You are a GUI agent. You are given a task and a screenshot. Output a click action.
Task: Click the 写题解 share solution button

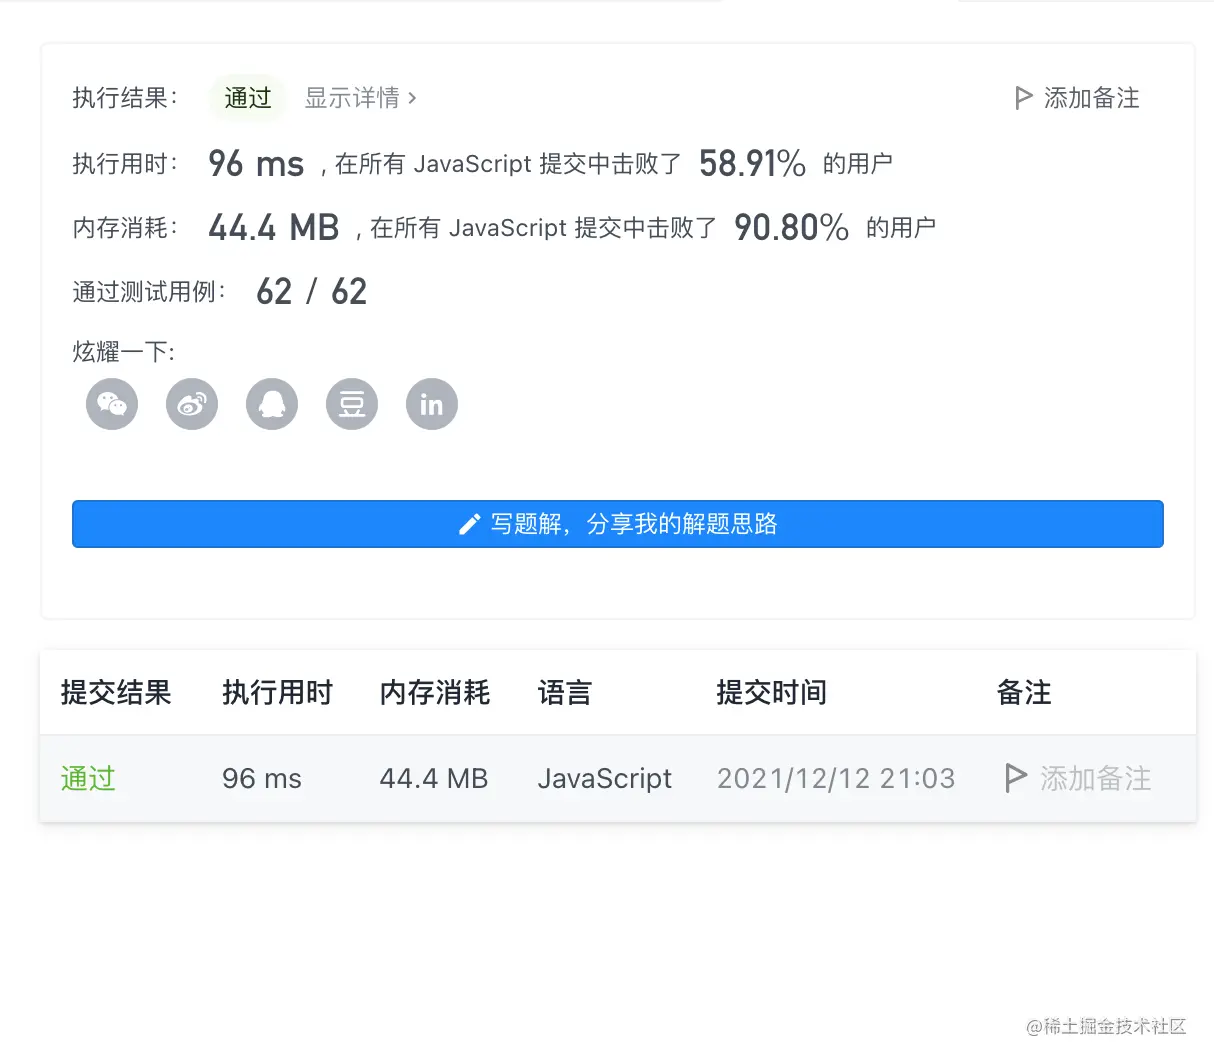point(618,524)
